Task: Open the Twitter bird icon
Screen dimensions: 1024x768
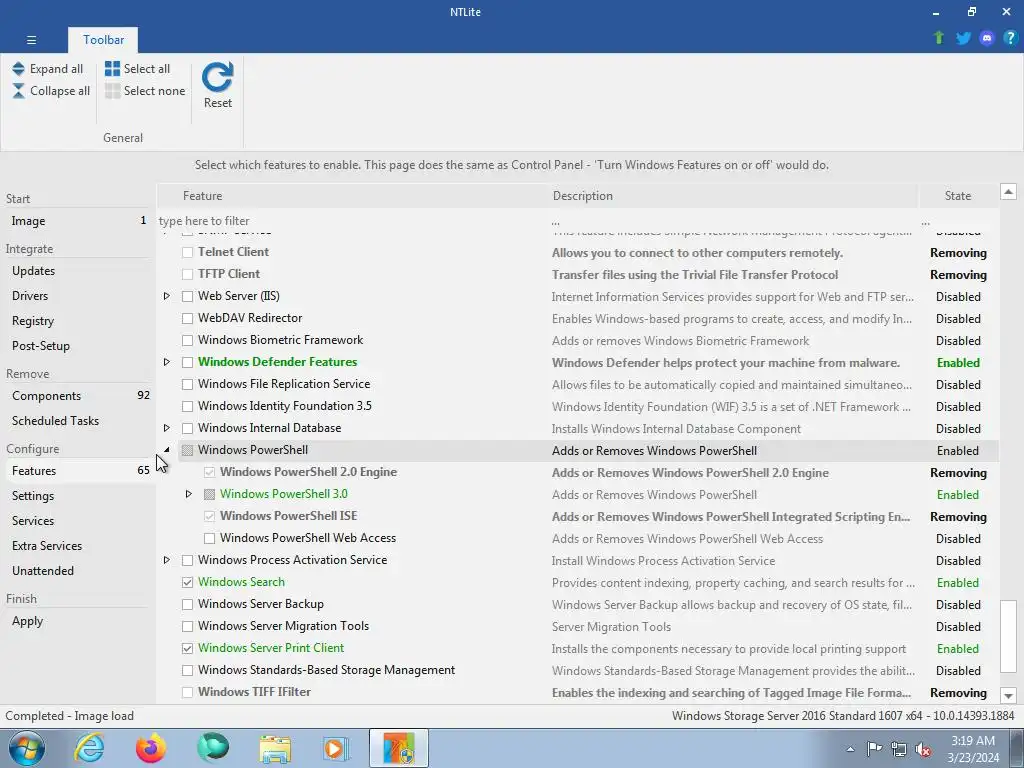Action: pos(963,38)
